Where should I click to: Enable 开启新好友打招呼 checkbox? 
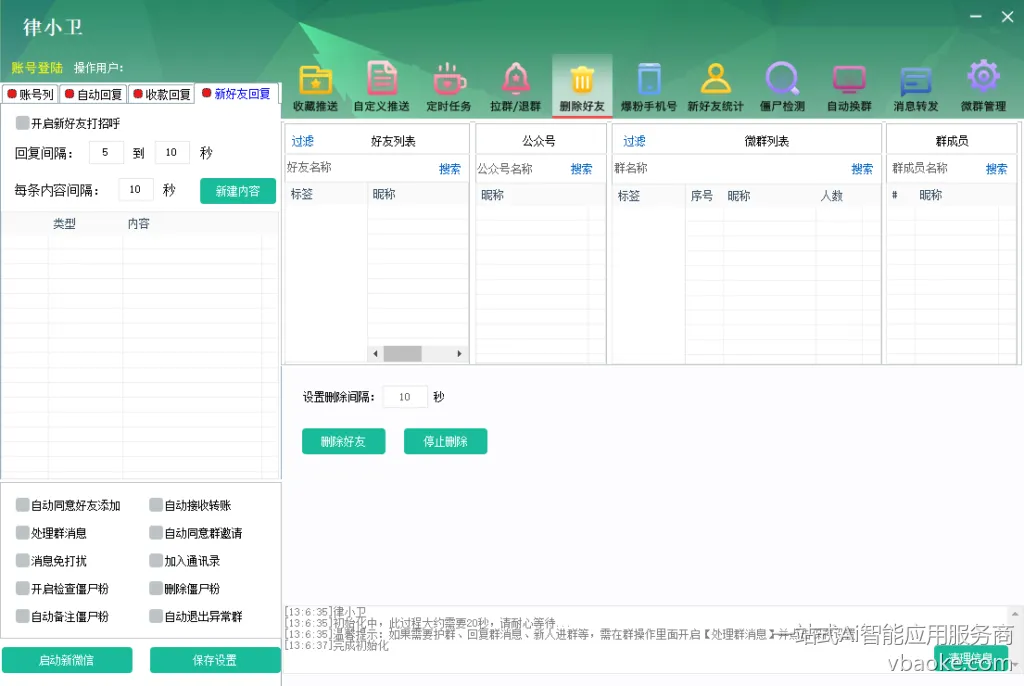point(23,123)
